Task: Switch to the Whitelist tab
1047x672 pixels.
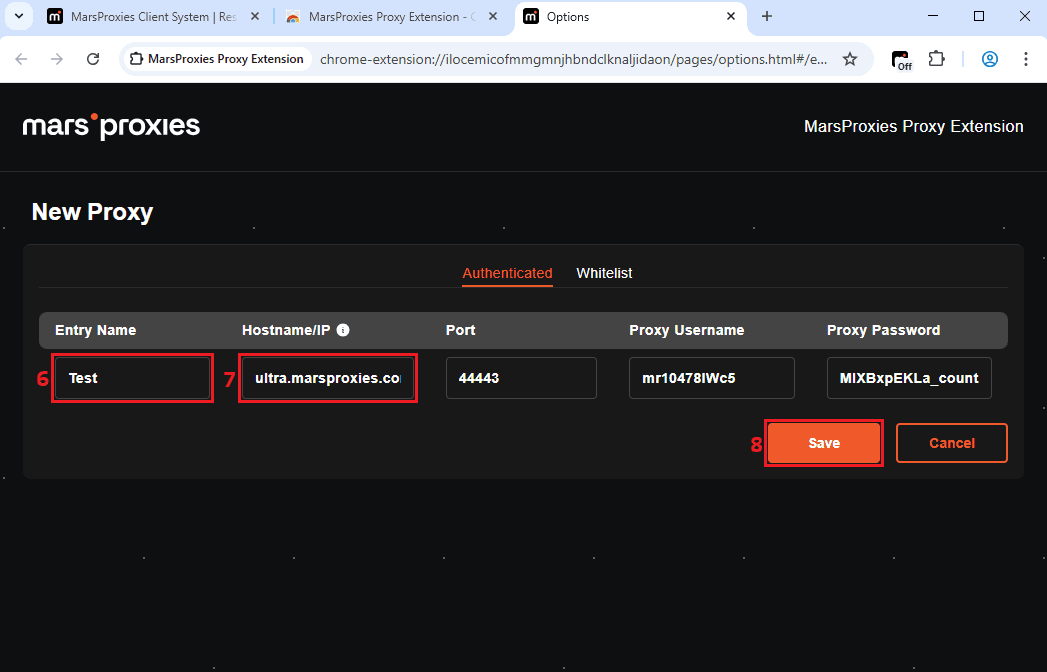Action: coord(604,273)
